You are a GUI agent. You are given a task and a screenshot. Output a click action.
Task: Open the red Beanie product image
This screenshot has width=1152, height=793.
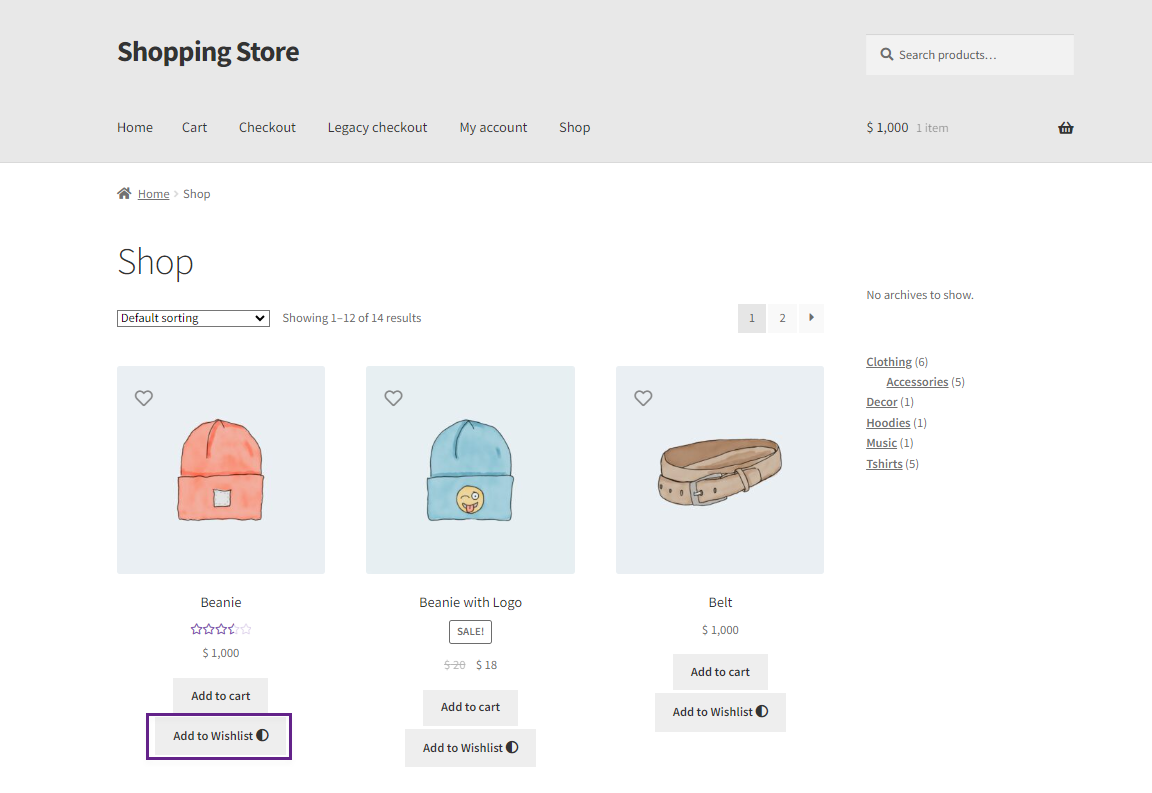(x=220, y=470)
